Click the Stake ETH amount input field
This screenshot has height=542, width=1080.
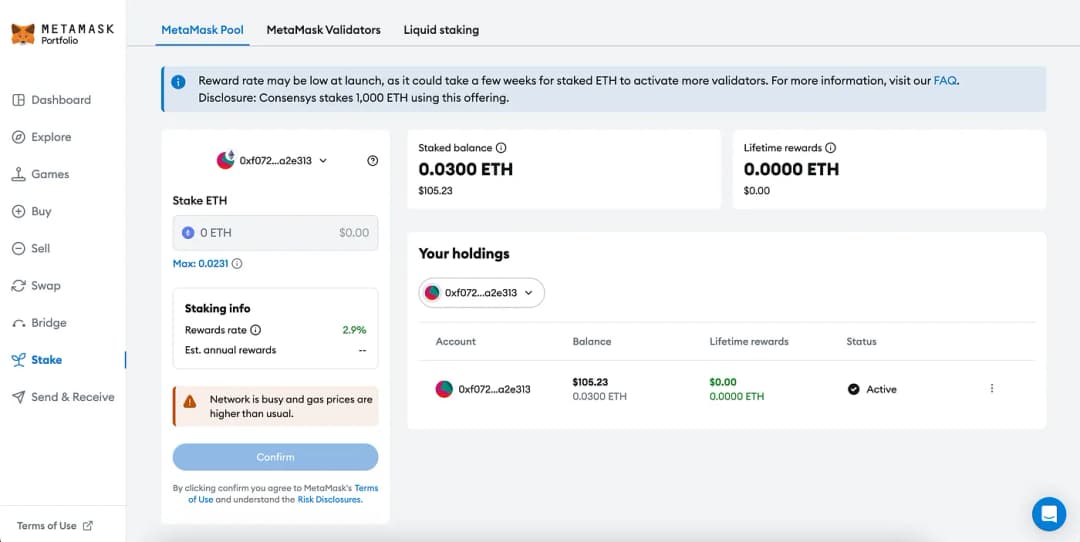pyautogui.click(x=265, y=233)
